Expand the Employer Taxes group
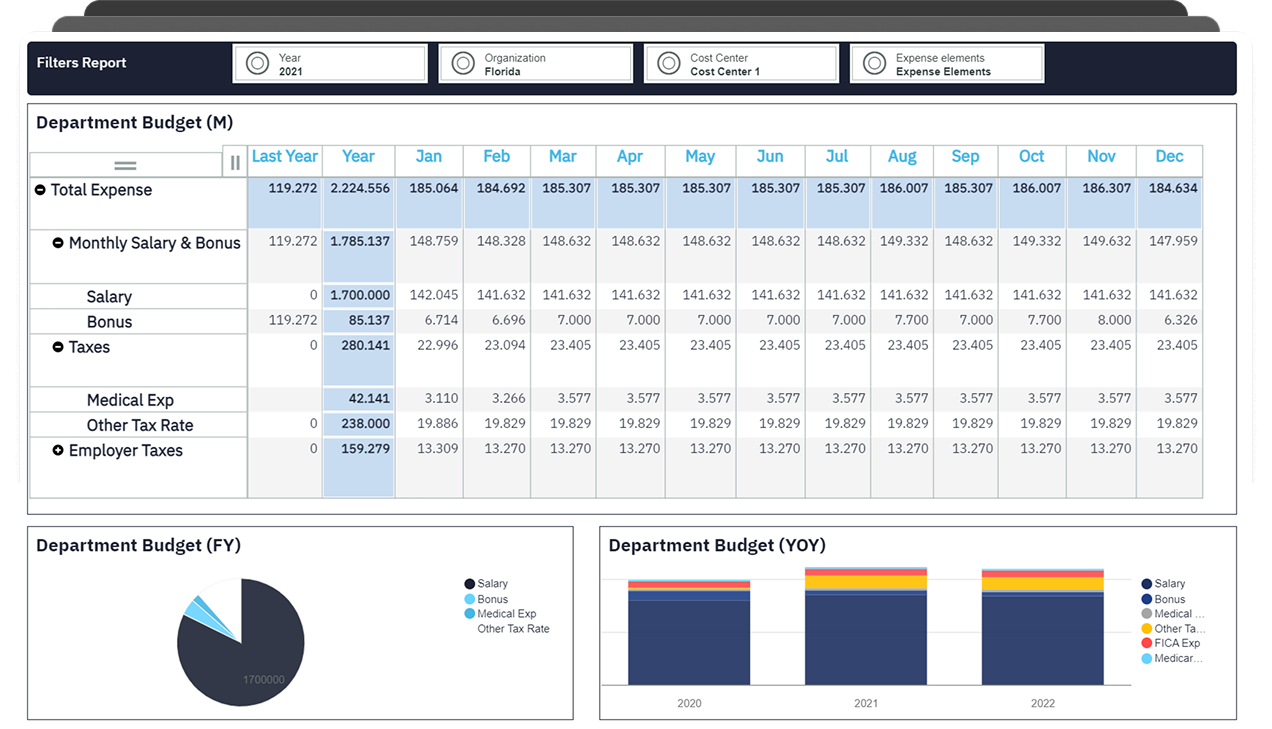The width and height of the screenshot is (1272, 729). (58, 451)
